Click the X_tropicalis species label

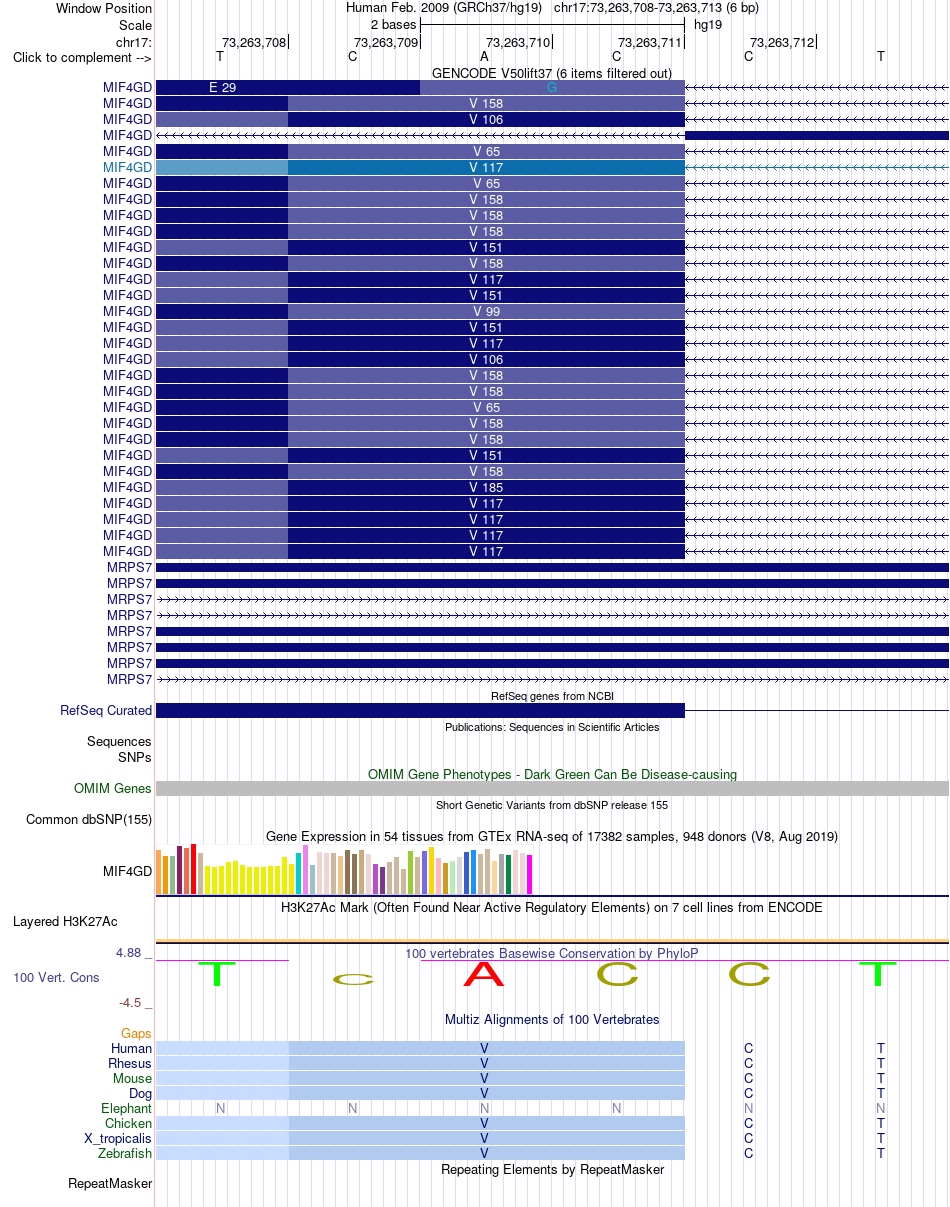point(118,1138)
